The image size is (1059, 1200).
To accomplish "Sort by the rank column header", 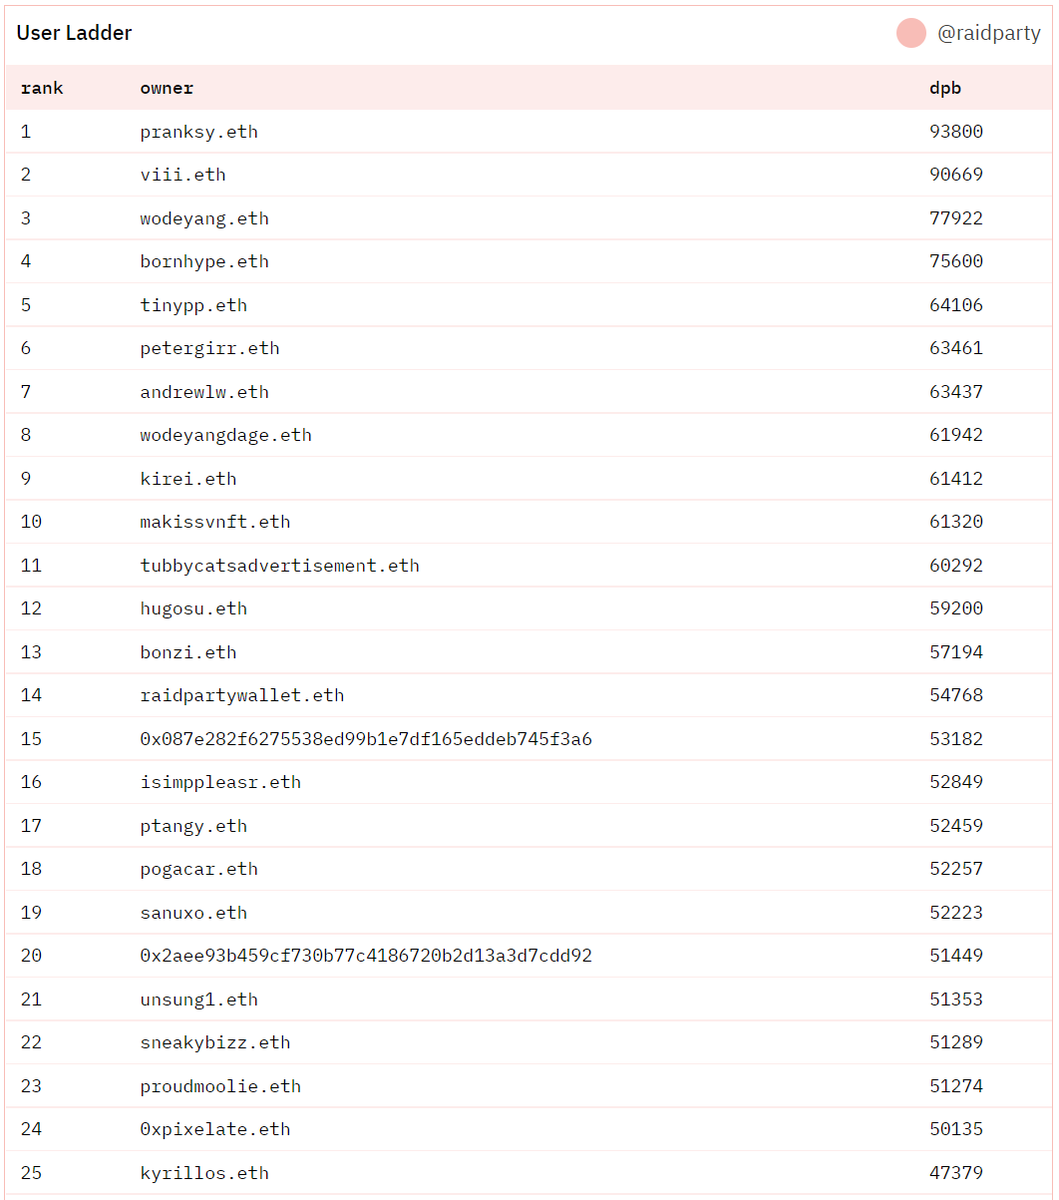I will (x=42, y=88).
